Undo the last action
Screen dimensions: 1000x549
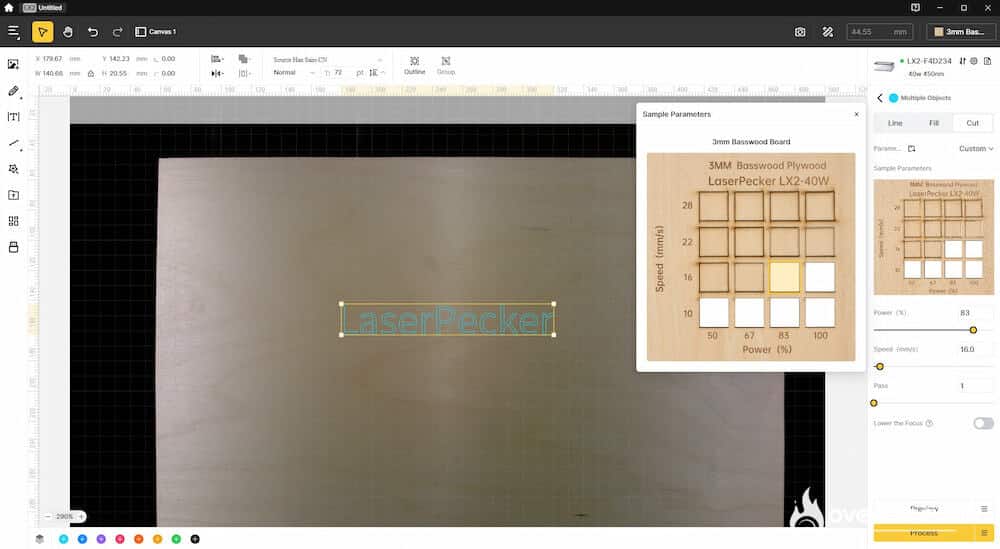coord(92,31)
